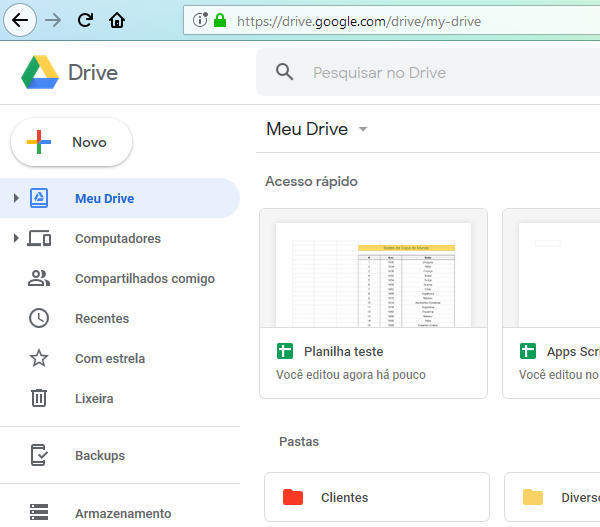This screenshot has height=527, width=600.
Task: Click the yellow Divers folder icon
Action: [533, 497]
